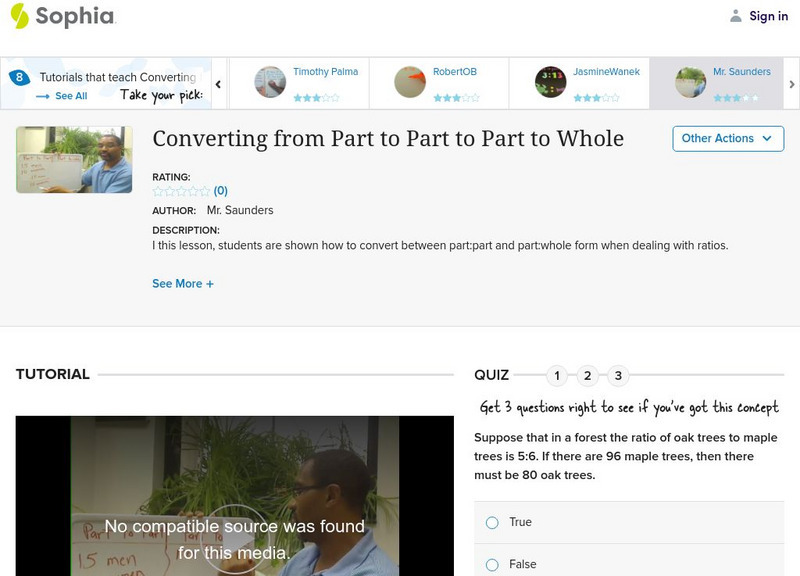
Task: Select the False answer radio button
Action: [x=492, y=564]
